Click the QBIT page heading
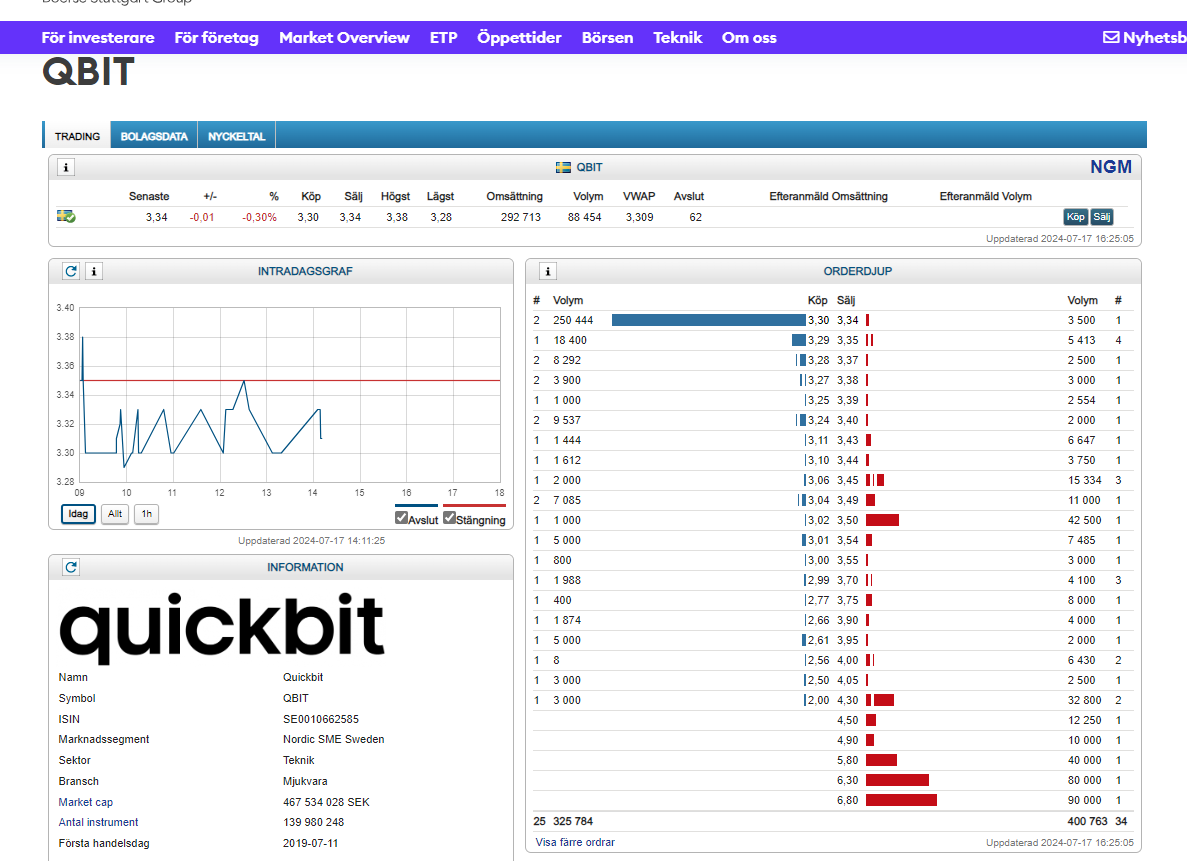This screenshot has width=1187, height=861. [x=88, y=72]
